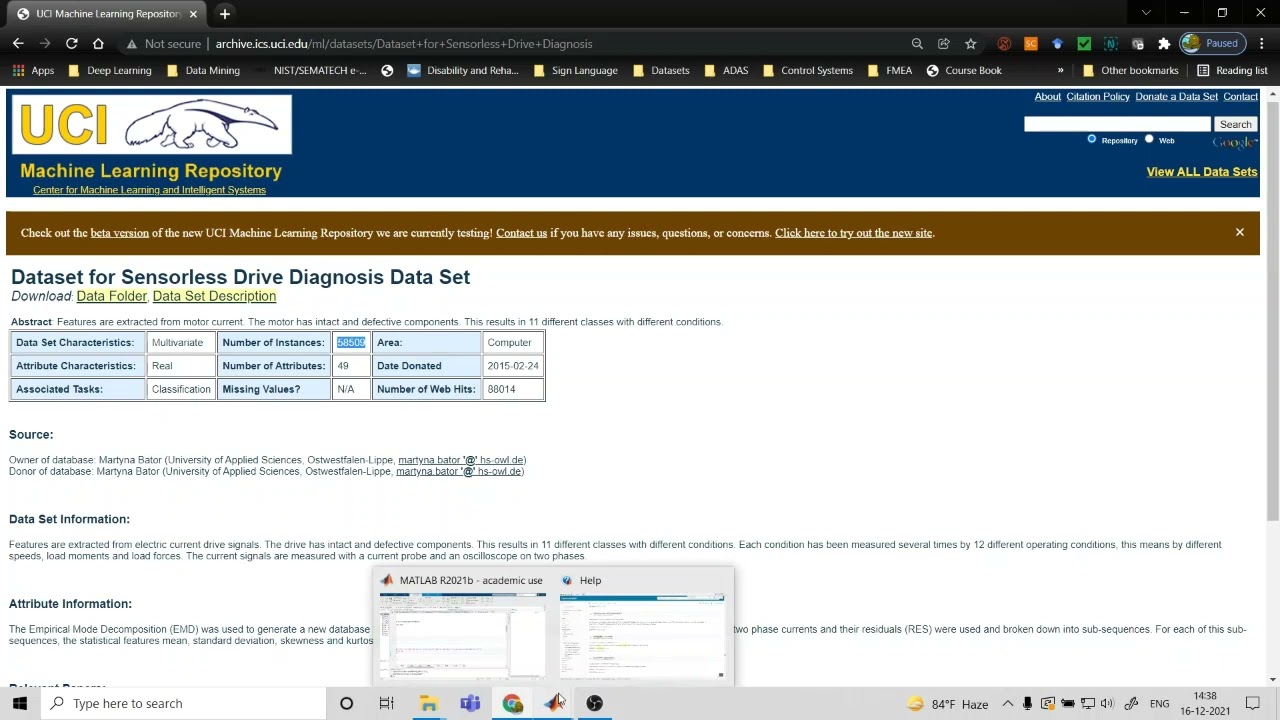Reload the current page
Image resolution: width=1280 pixels, height=720 pixels.
click(72, 44)
